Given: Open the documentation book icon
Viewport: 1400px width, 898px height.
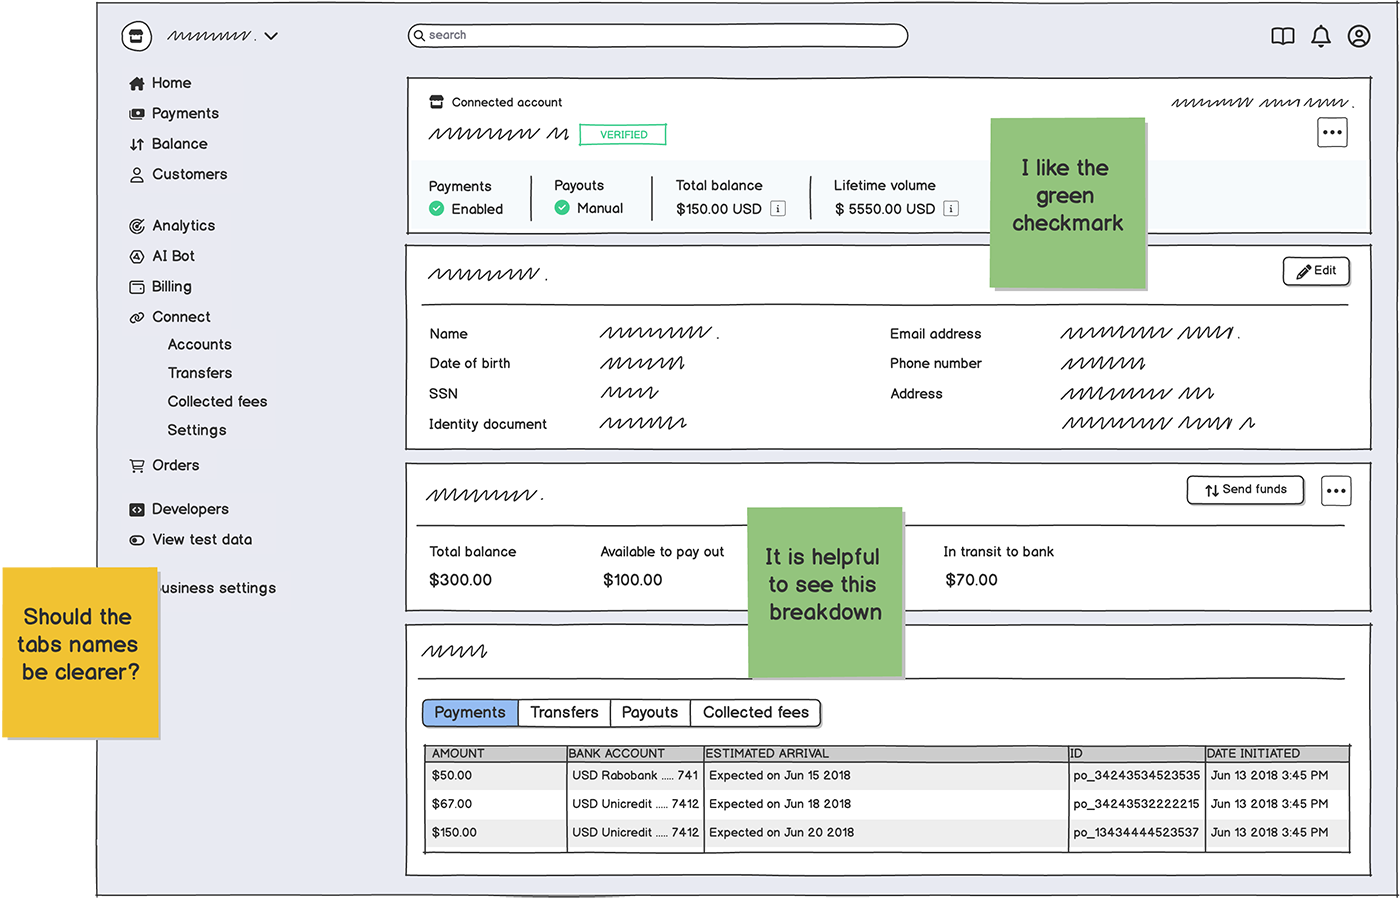Looking at the screenshot, I should (x=1282, y=36).
